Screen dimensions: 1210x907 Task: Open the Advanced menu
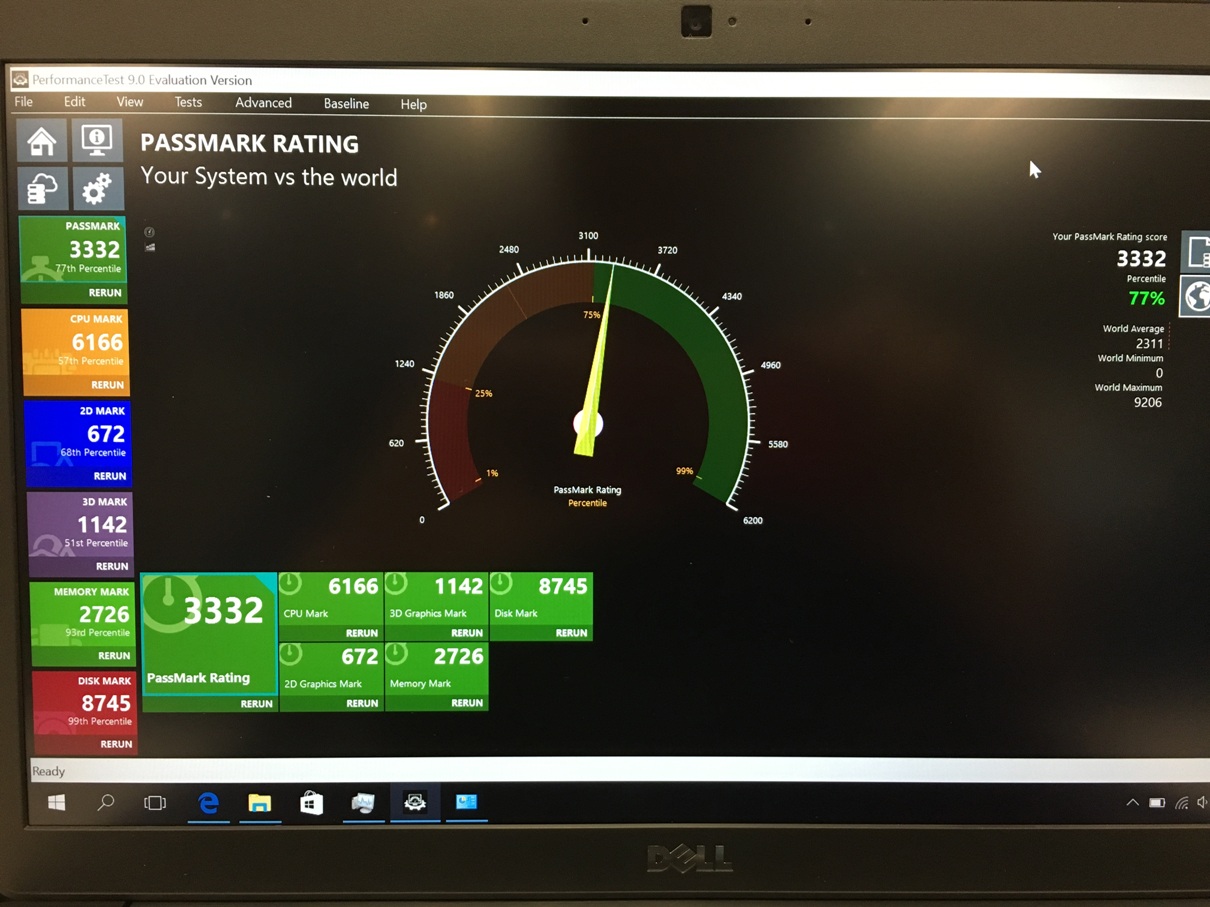pyautogui.click(x=263, y=103)
